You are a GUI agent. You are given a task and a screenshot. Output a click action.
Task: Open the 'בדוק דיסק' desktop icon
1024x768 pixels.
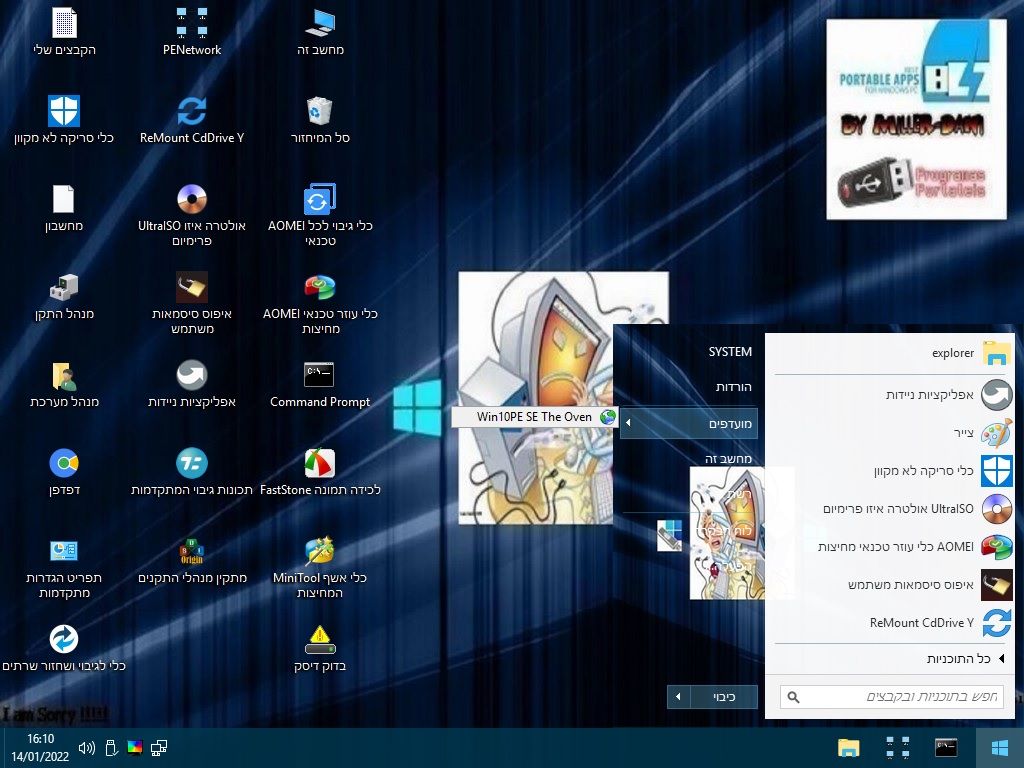click(x=320, y=649)
